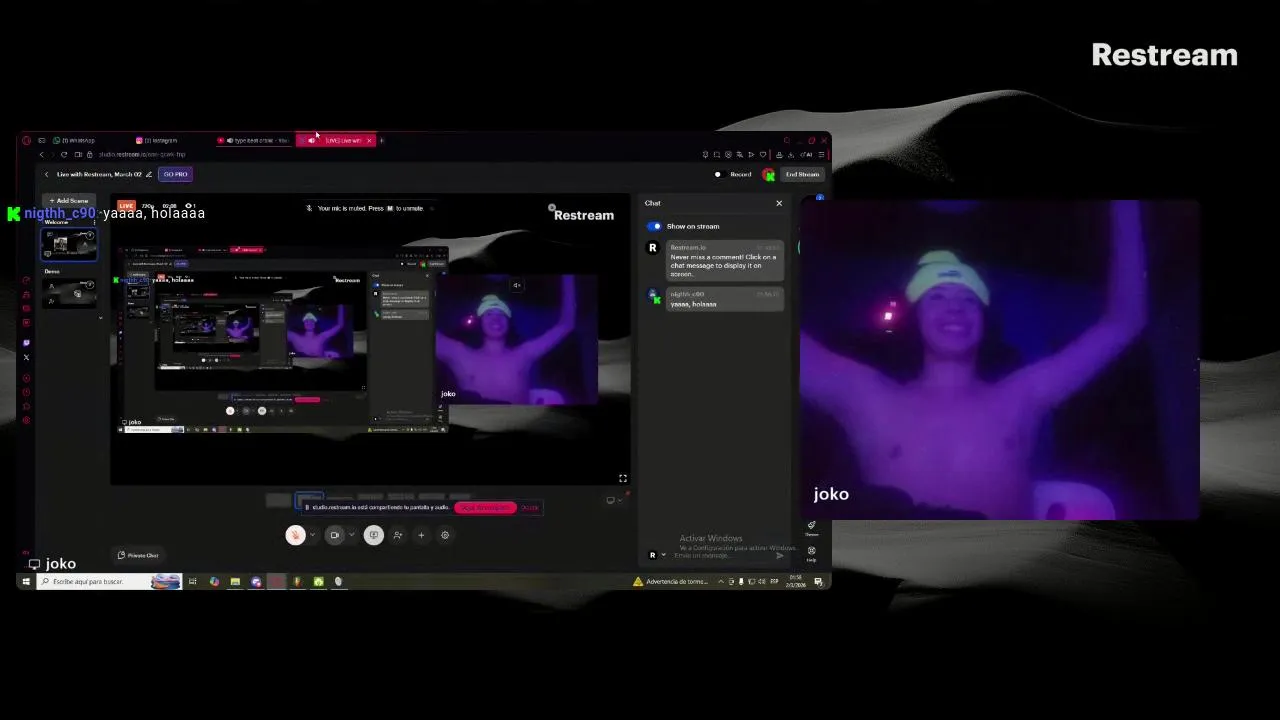This screenshot has width=1280, height=720.
Task: Open the X icon in the browser sidebar
Action: pyautogui.click(x=26, y=357)
